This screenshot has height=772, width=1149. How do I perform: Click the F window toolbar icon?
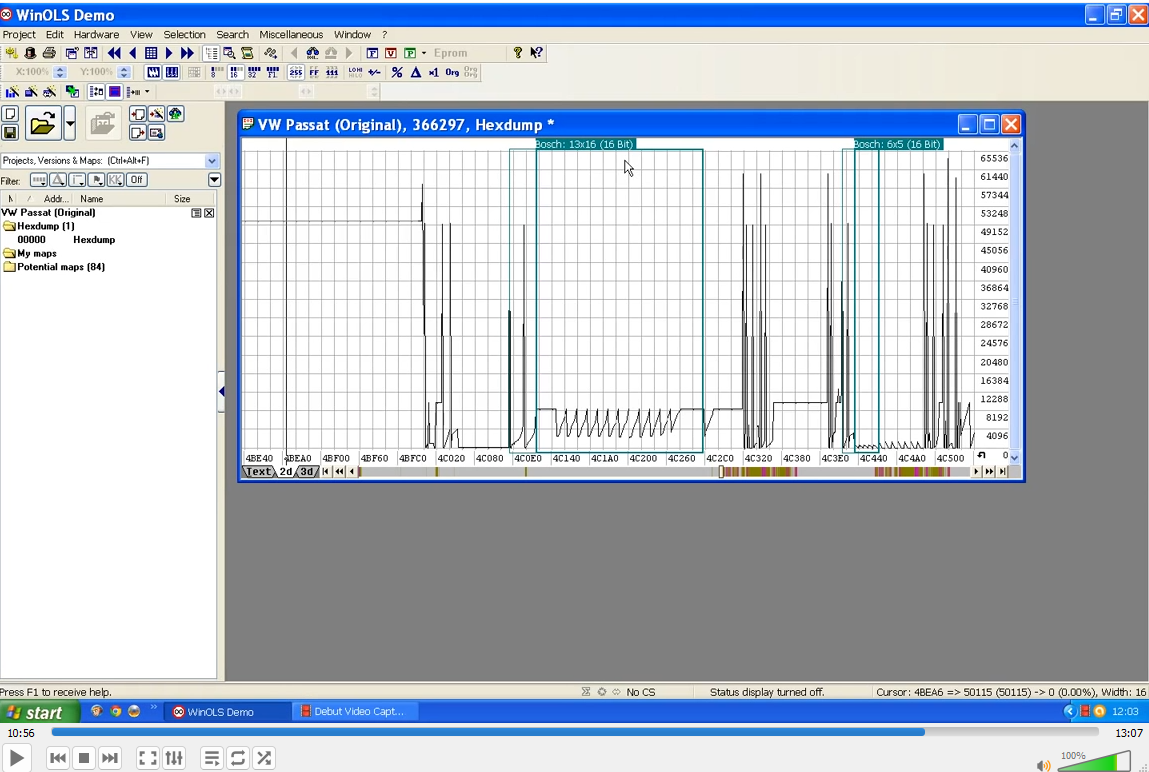(x=372, y=53)
